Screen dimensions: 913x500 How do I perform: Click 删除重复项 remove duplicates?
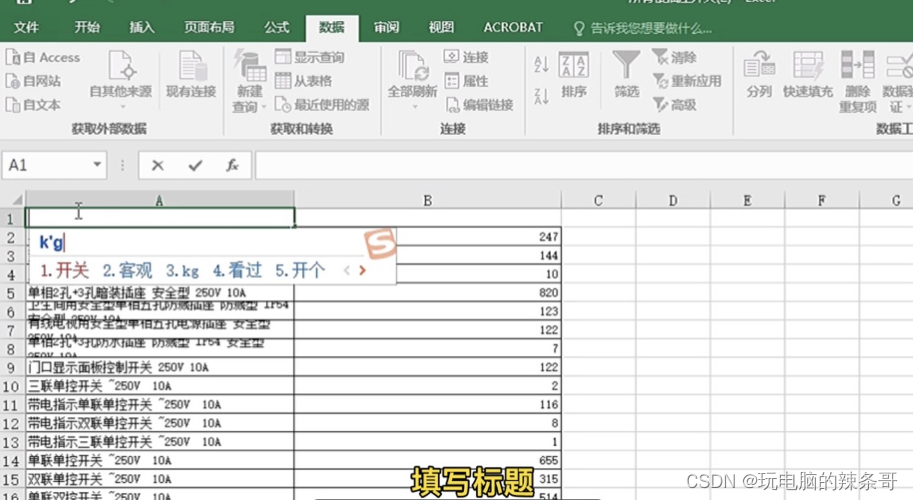click(x=858, y=81)
